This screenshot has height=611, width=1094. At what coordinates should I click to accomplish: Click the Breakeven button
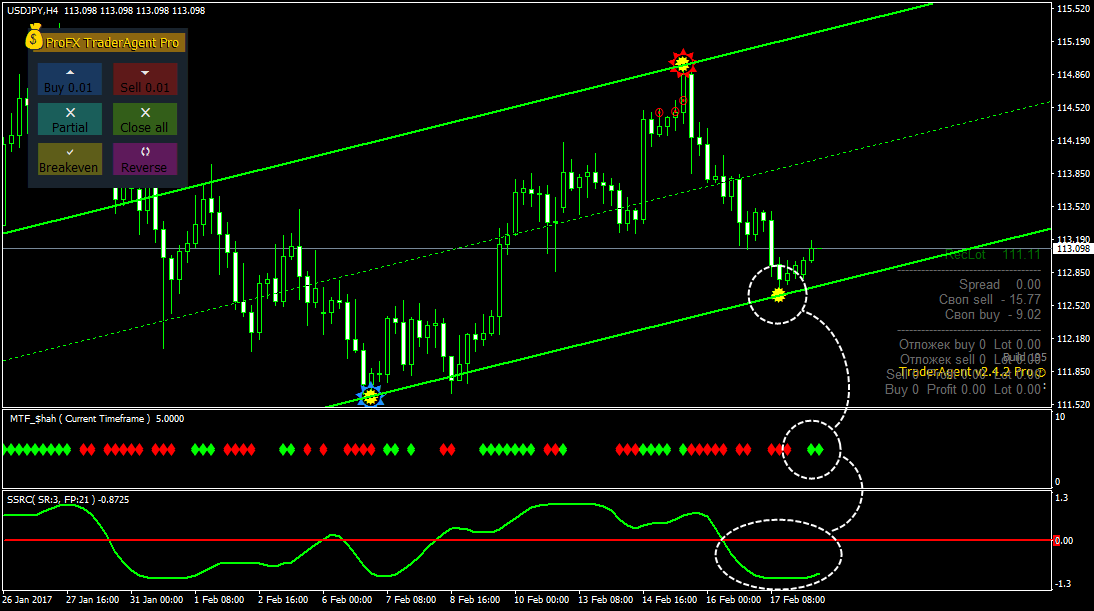70,159
